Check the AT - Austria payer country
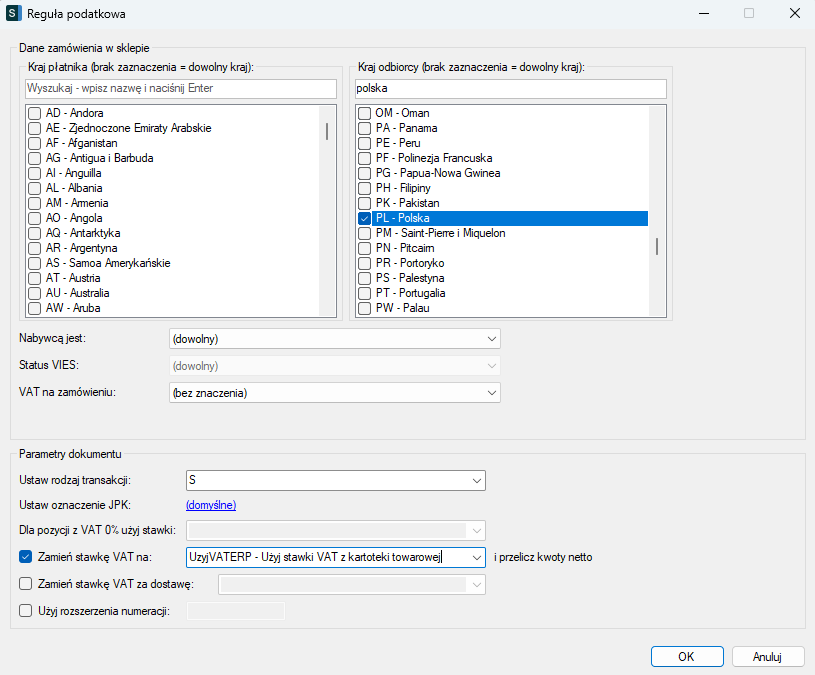 coord(35,278)
